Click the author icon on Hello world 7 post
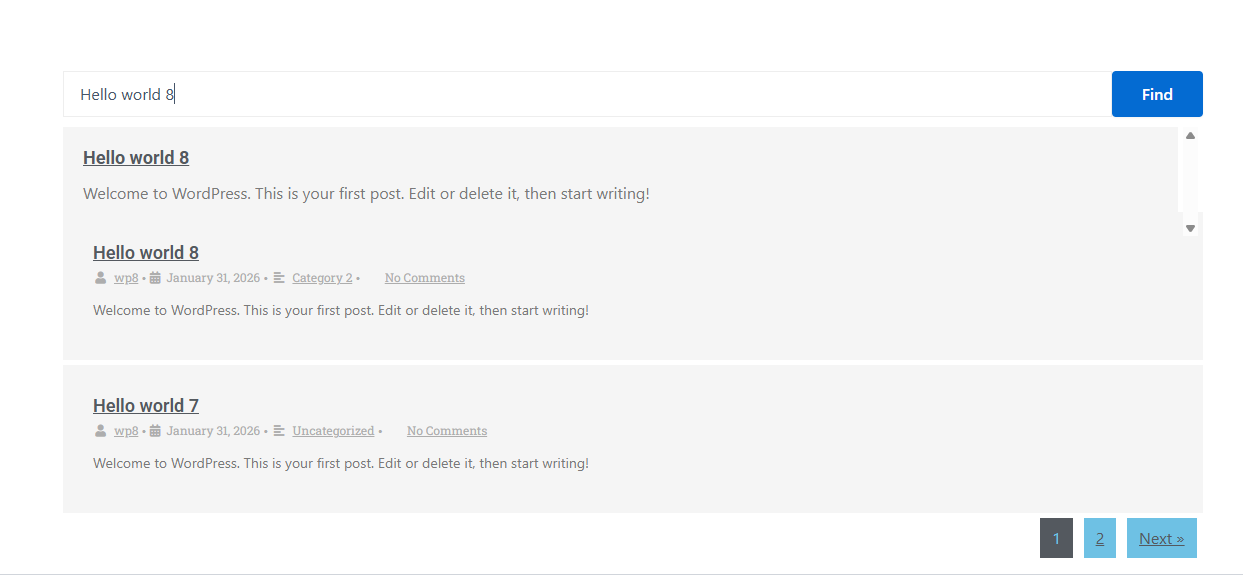This screenshot has width=1243, height=579. click(100, 431)
